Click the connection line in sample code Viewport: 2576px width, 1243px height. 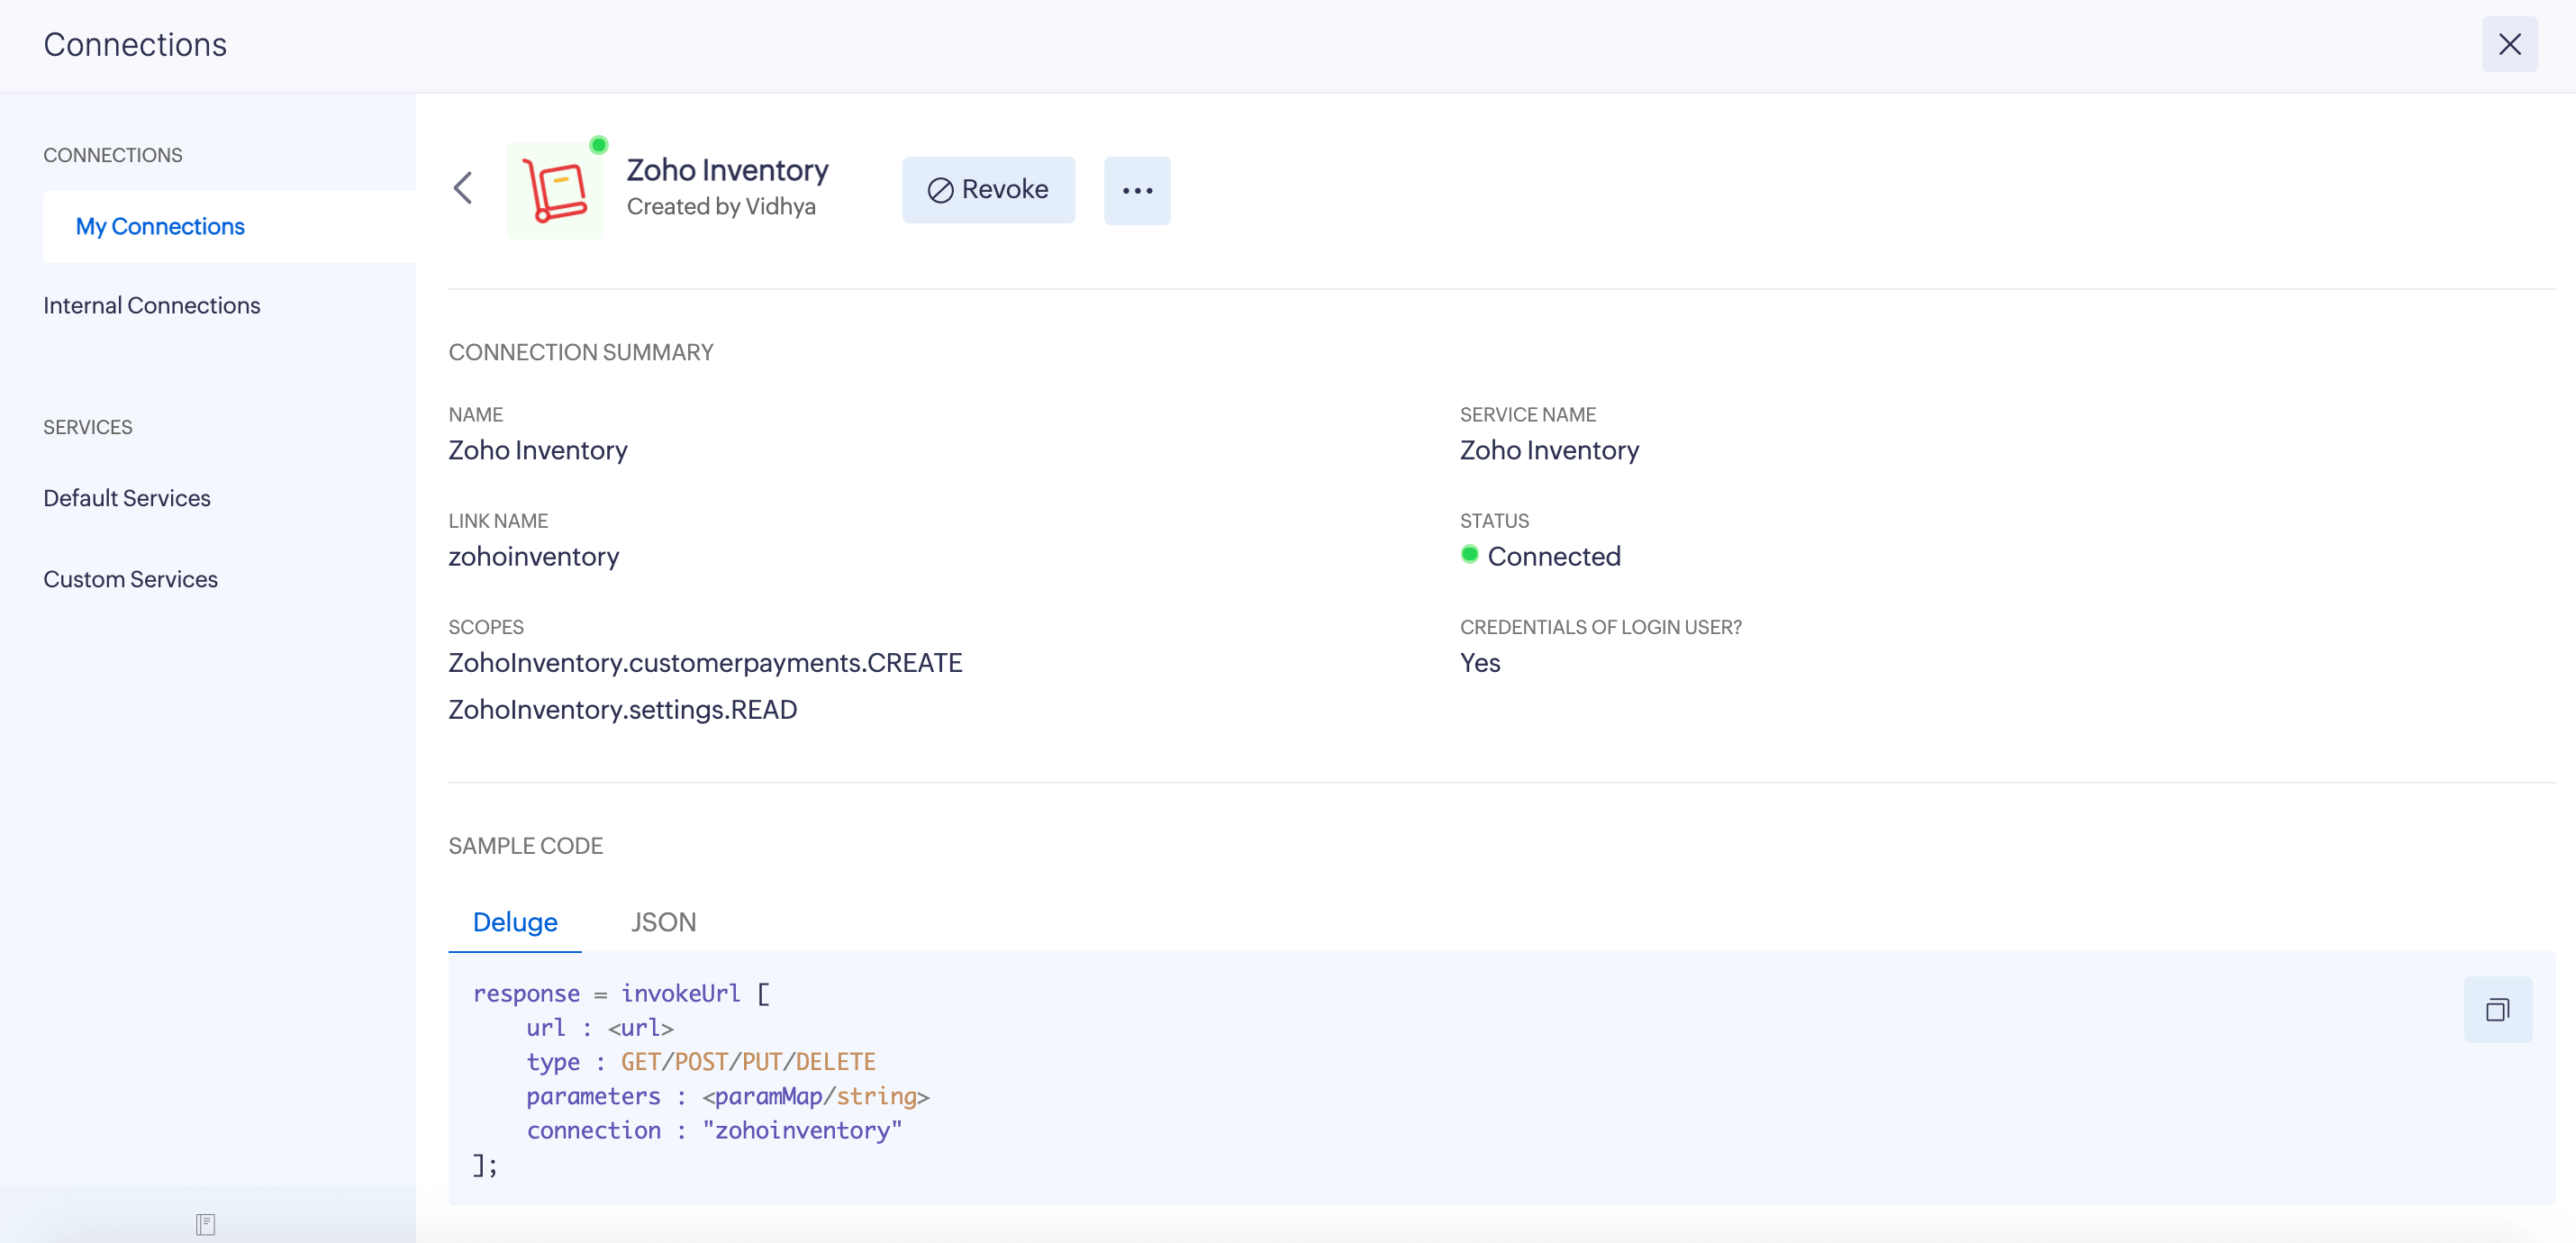point(713,1130)
